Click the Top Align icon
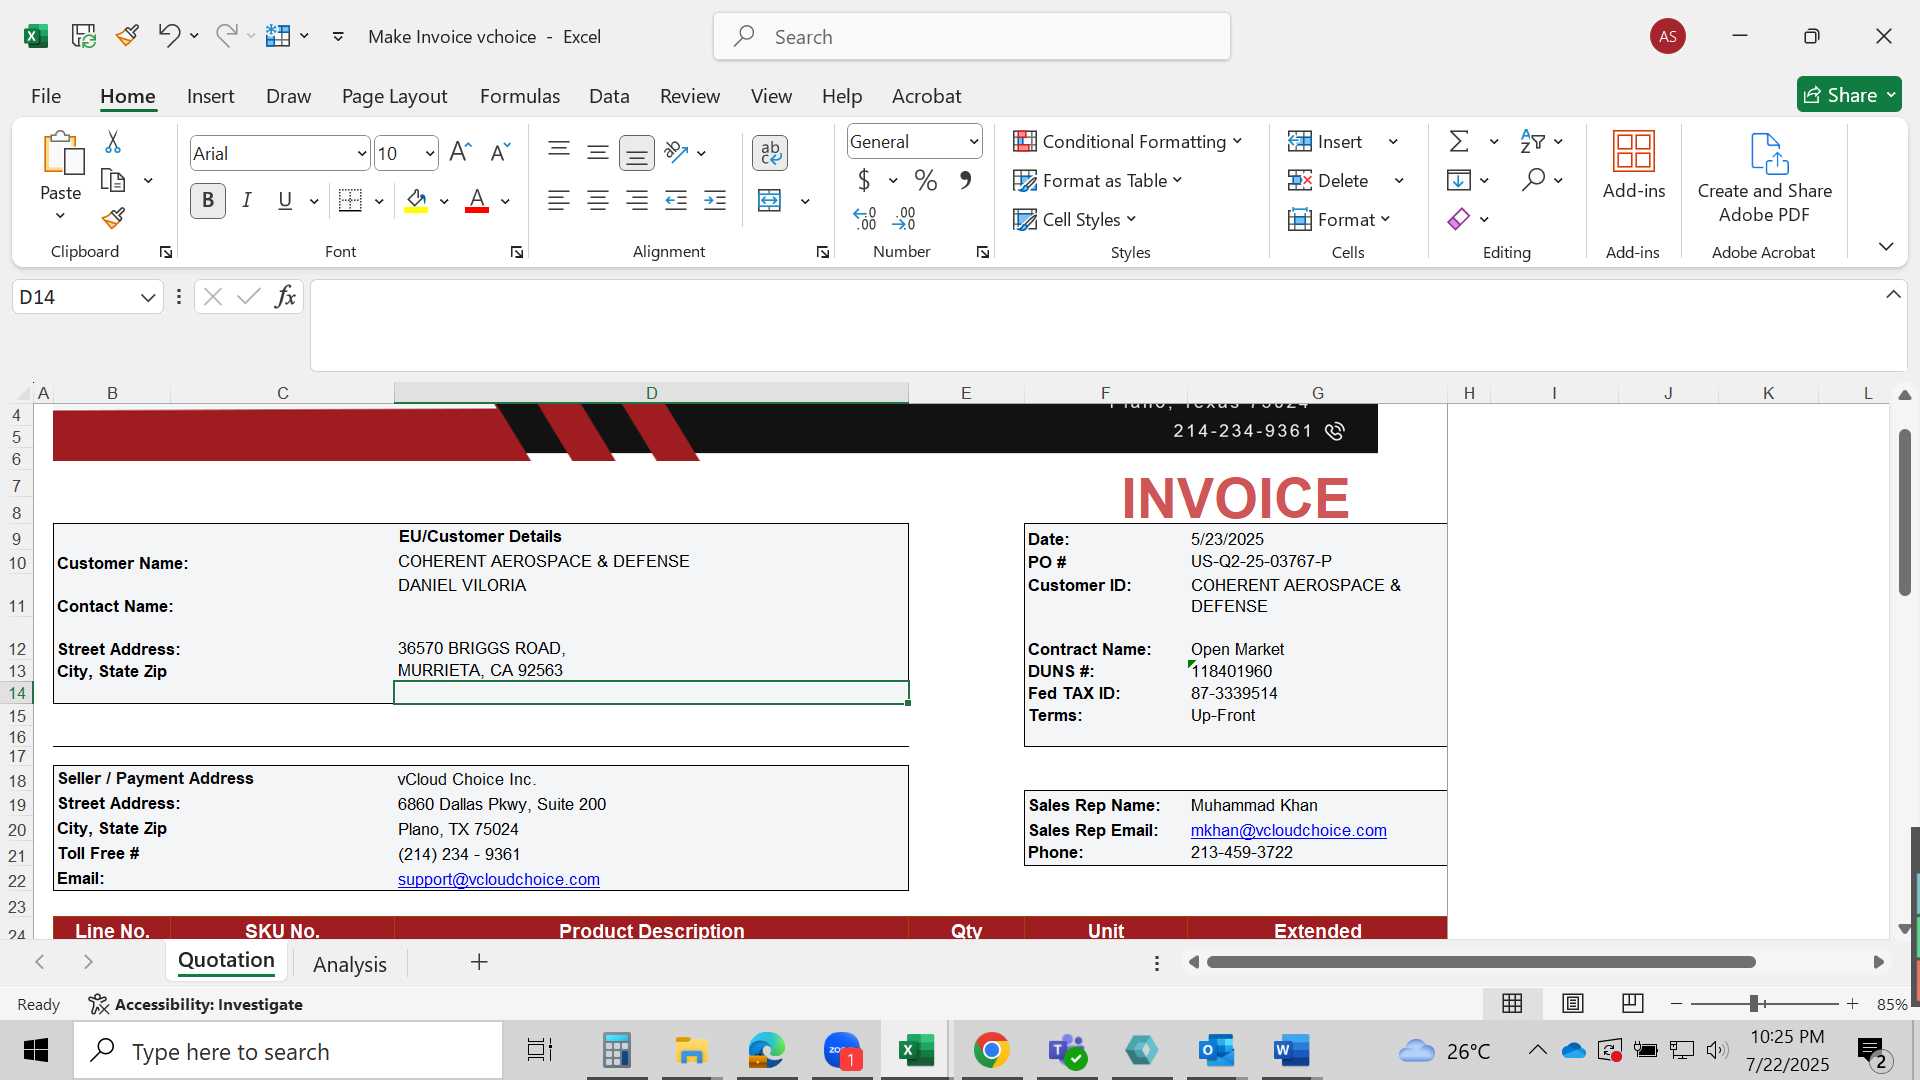This screenshot has height=1080, width=1920. [558, 152]
